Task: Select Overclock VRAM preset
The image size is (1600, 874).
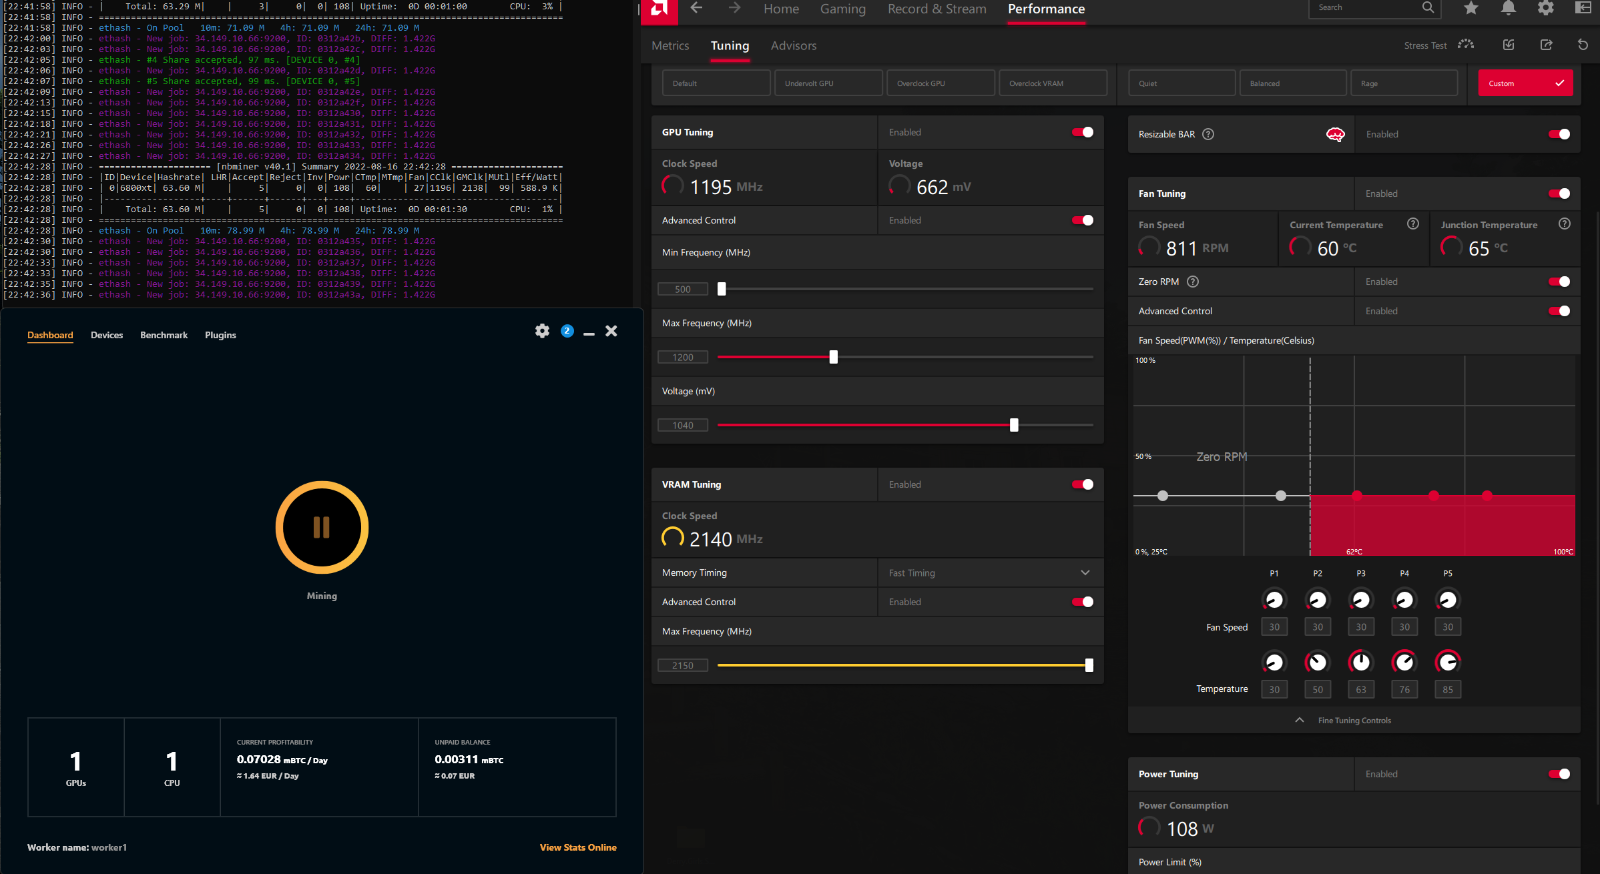Action: coord(1053,83)
